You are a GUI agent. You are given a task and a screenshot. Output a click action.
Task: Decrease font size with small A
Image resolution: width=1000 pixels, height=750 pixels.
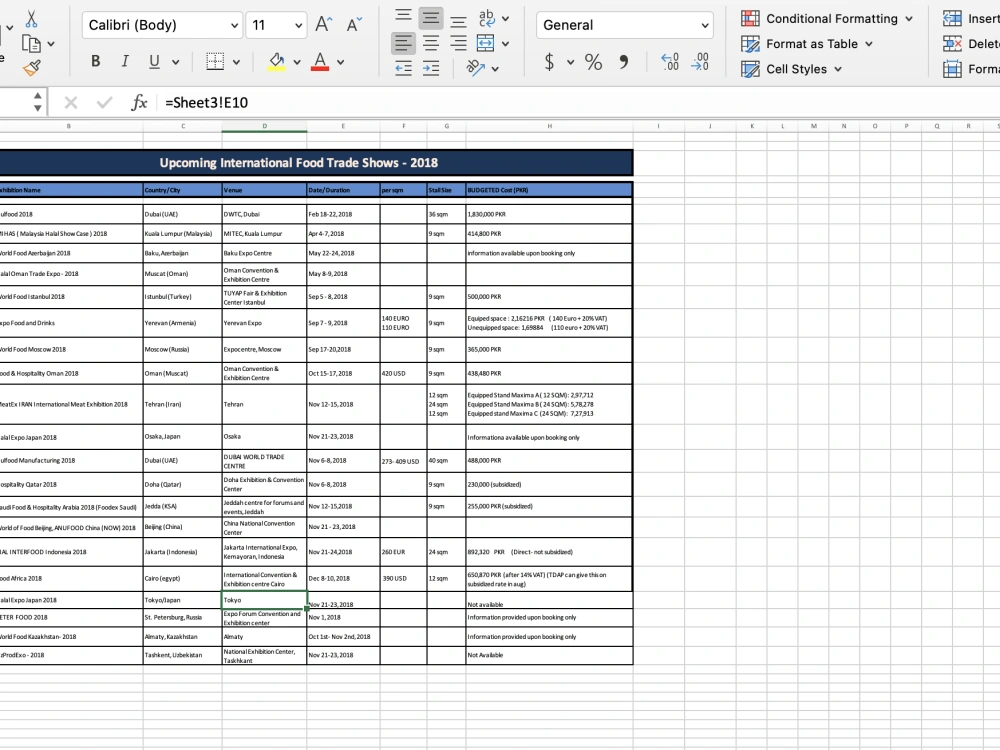coord(354,25)
